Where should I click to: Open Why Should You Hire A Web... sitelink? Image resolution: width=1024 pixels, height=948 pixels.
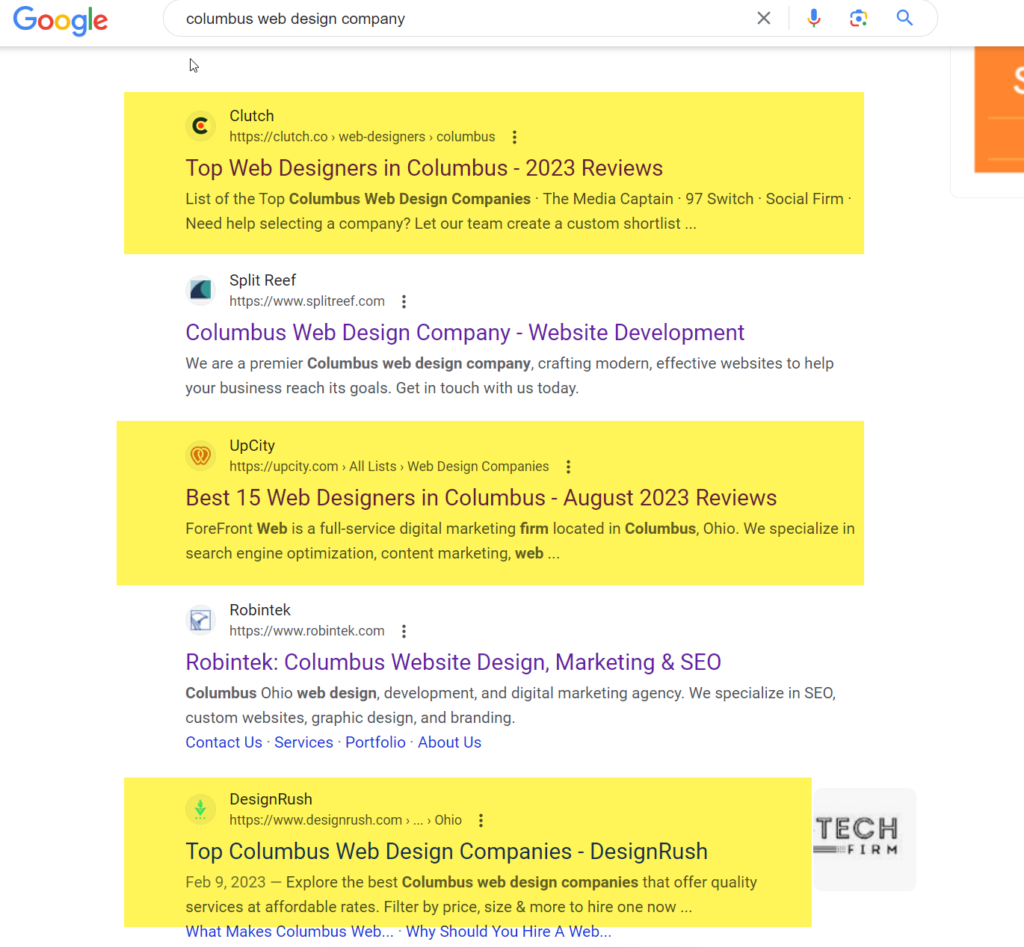[x=509, y=932]
